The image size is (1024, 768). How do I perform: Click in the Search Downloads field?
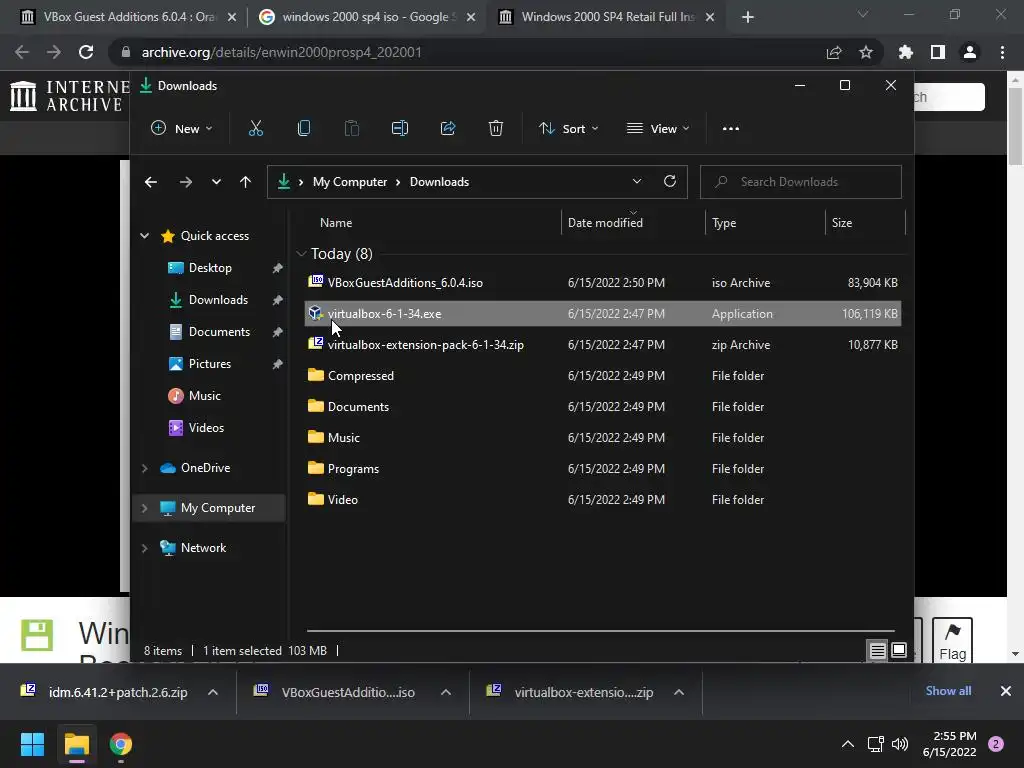pos(801,182)
